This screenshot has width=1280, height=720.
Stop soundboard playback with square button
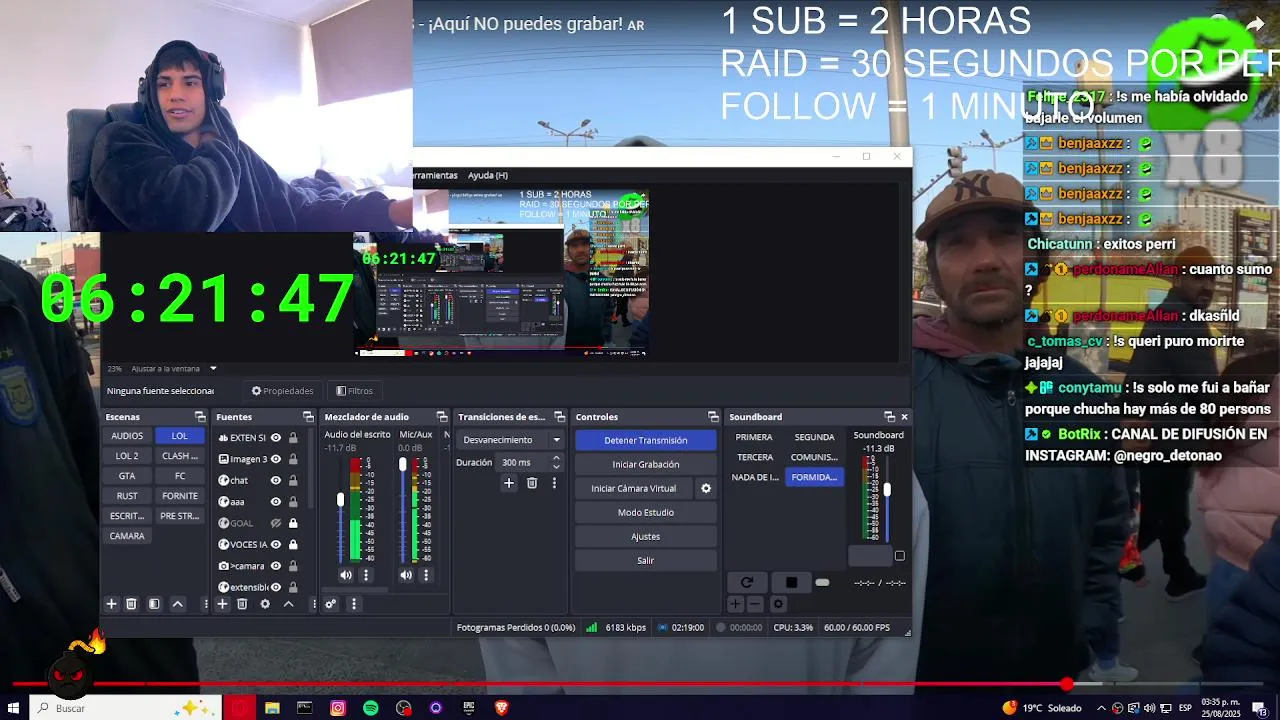pyautogui.click(x=791, y=582)
